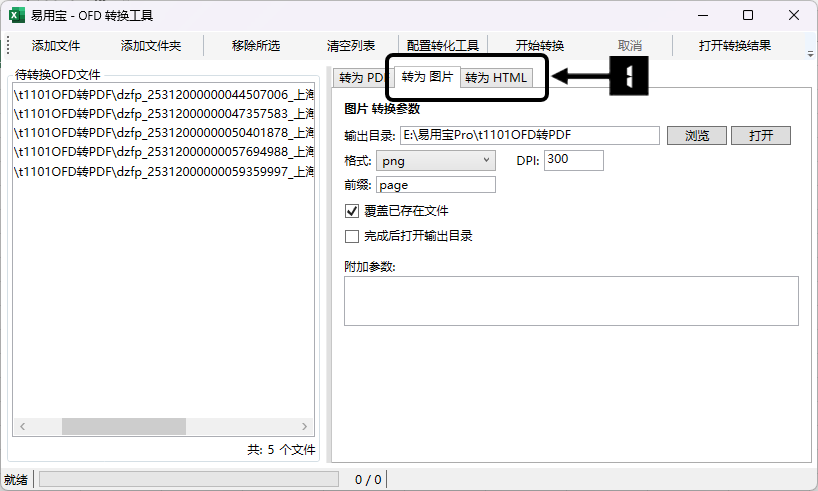The height and width of the screenshot is (491, 818).
Task: Click the DPI input field
Action: click(x=573, y=160)
